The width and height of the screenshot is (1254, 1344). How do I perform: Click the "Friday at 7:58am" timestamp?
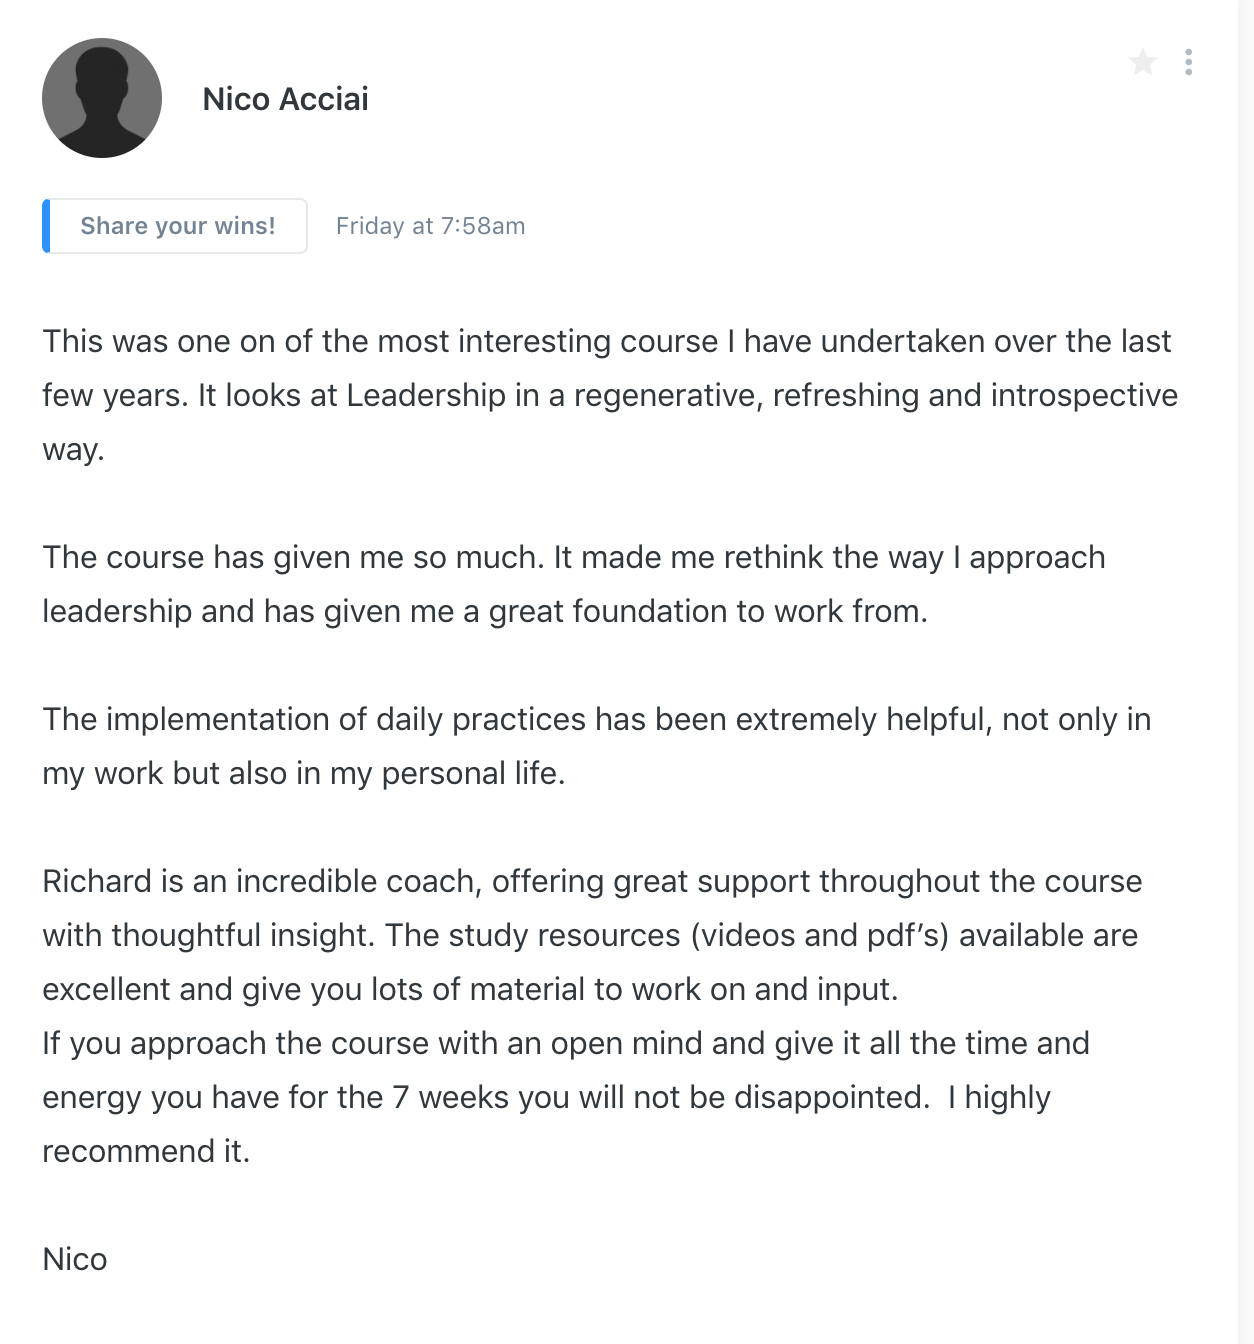tap(430, 226)
